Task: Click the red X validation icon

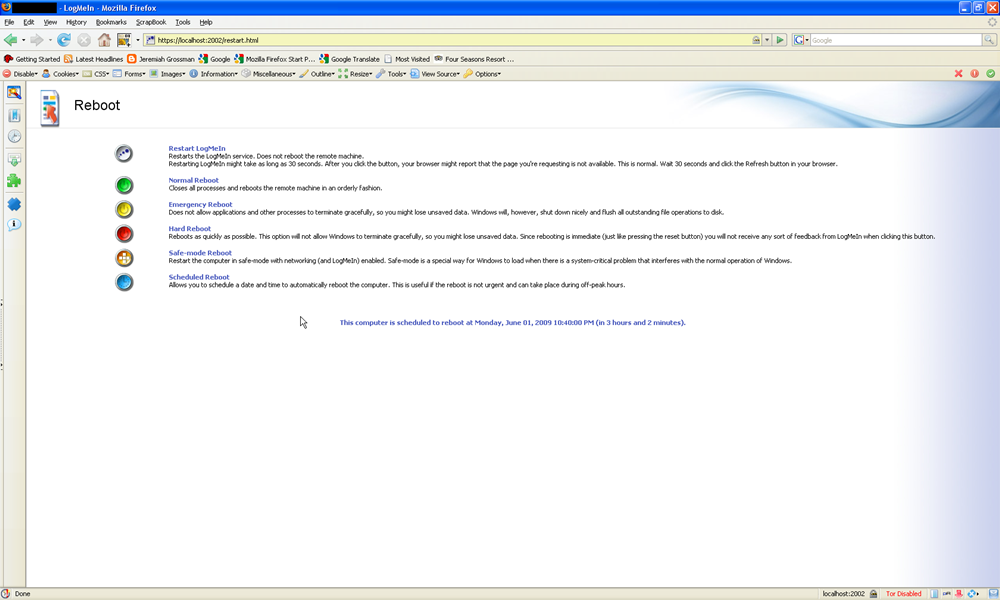Action: pos(958,74)
